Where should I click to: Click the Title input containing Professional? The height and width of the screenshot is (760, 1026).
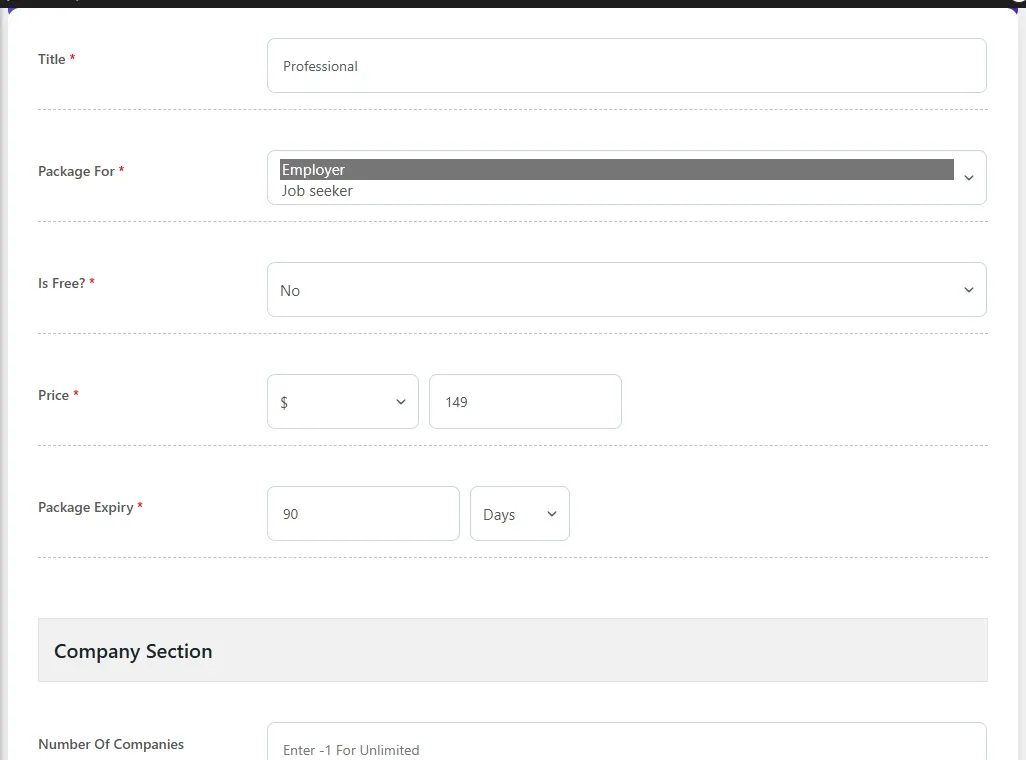(626, 65)
